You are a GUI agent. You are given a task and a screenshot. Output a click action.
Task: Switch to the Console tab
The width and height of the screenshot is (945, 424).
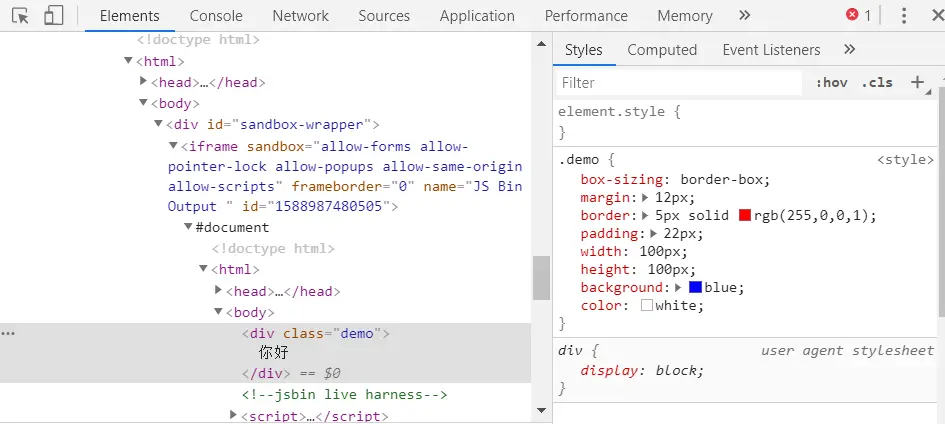pos(216,16)
